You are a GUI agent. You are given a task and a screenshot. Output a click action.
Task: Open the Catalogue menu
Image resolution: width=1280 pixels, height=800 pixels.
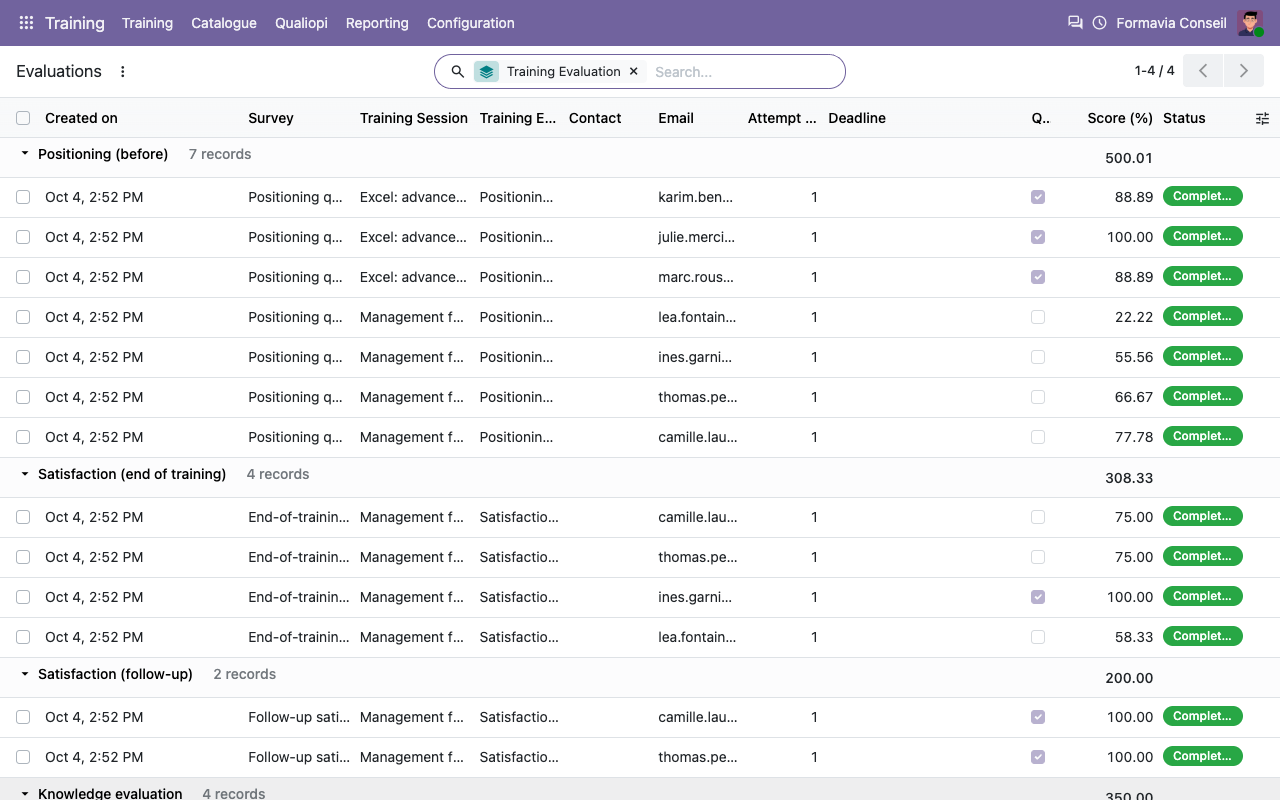(224, 23)
